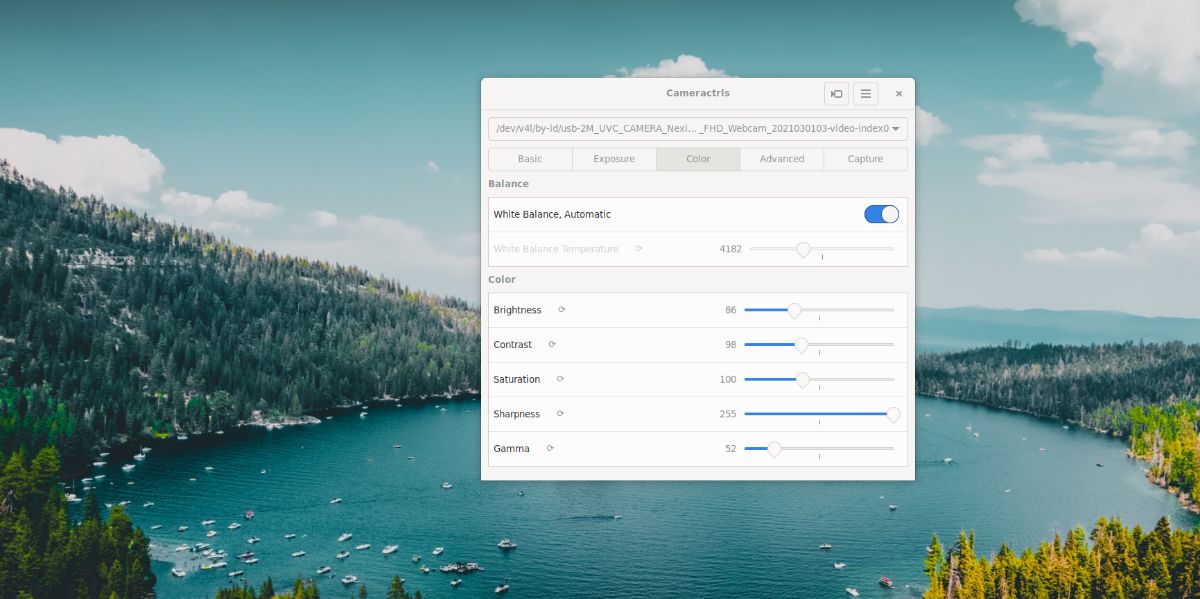This screenshot has width=1200, height=599.
Task: Reset Contrast to default value
Action: (552, 345)
